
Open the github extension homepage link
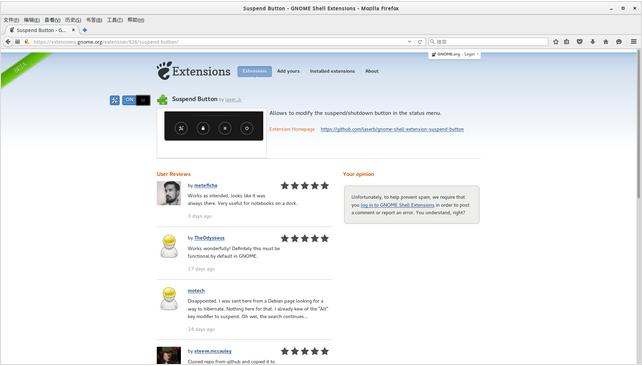tap(392, 129)
